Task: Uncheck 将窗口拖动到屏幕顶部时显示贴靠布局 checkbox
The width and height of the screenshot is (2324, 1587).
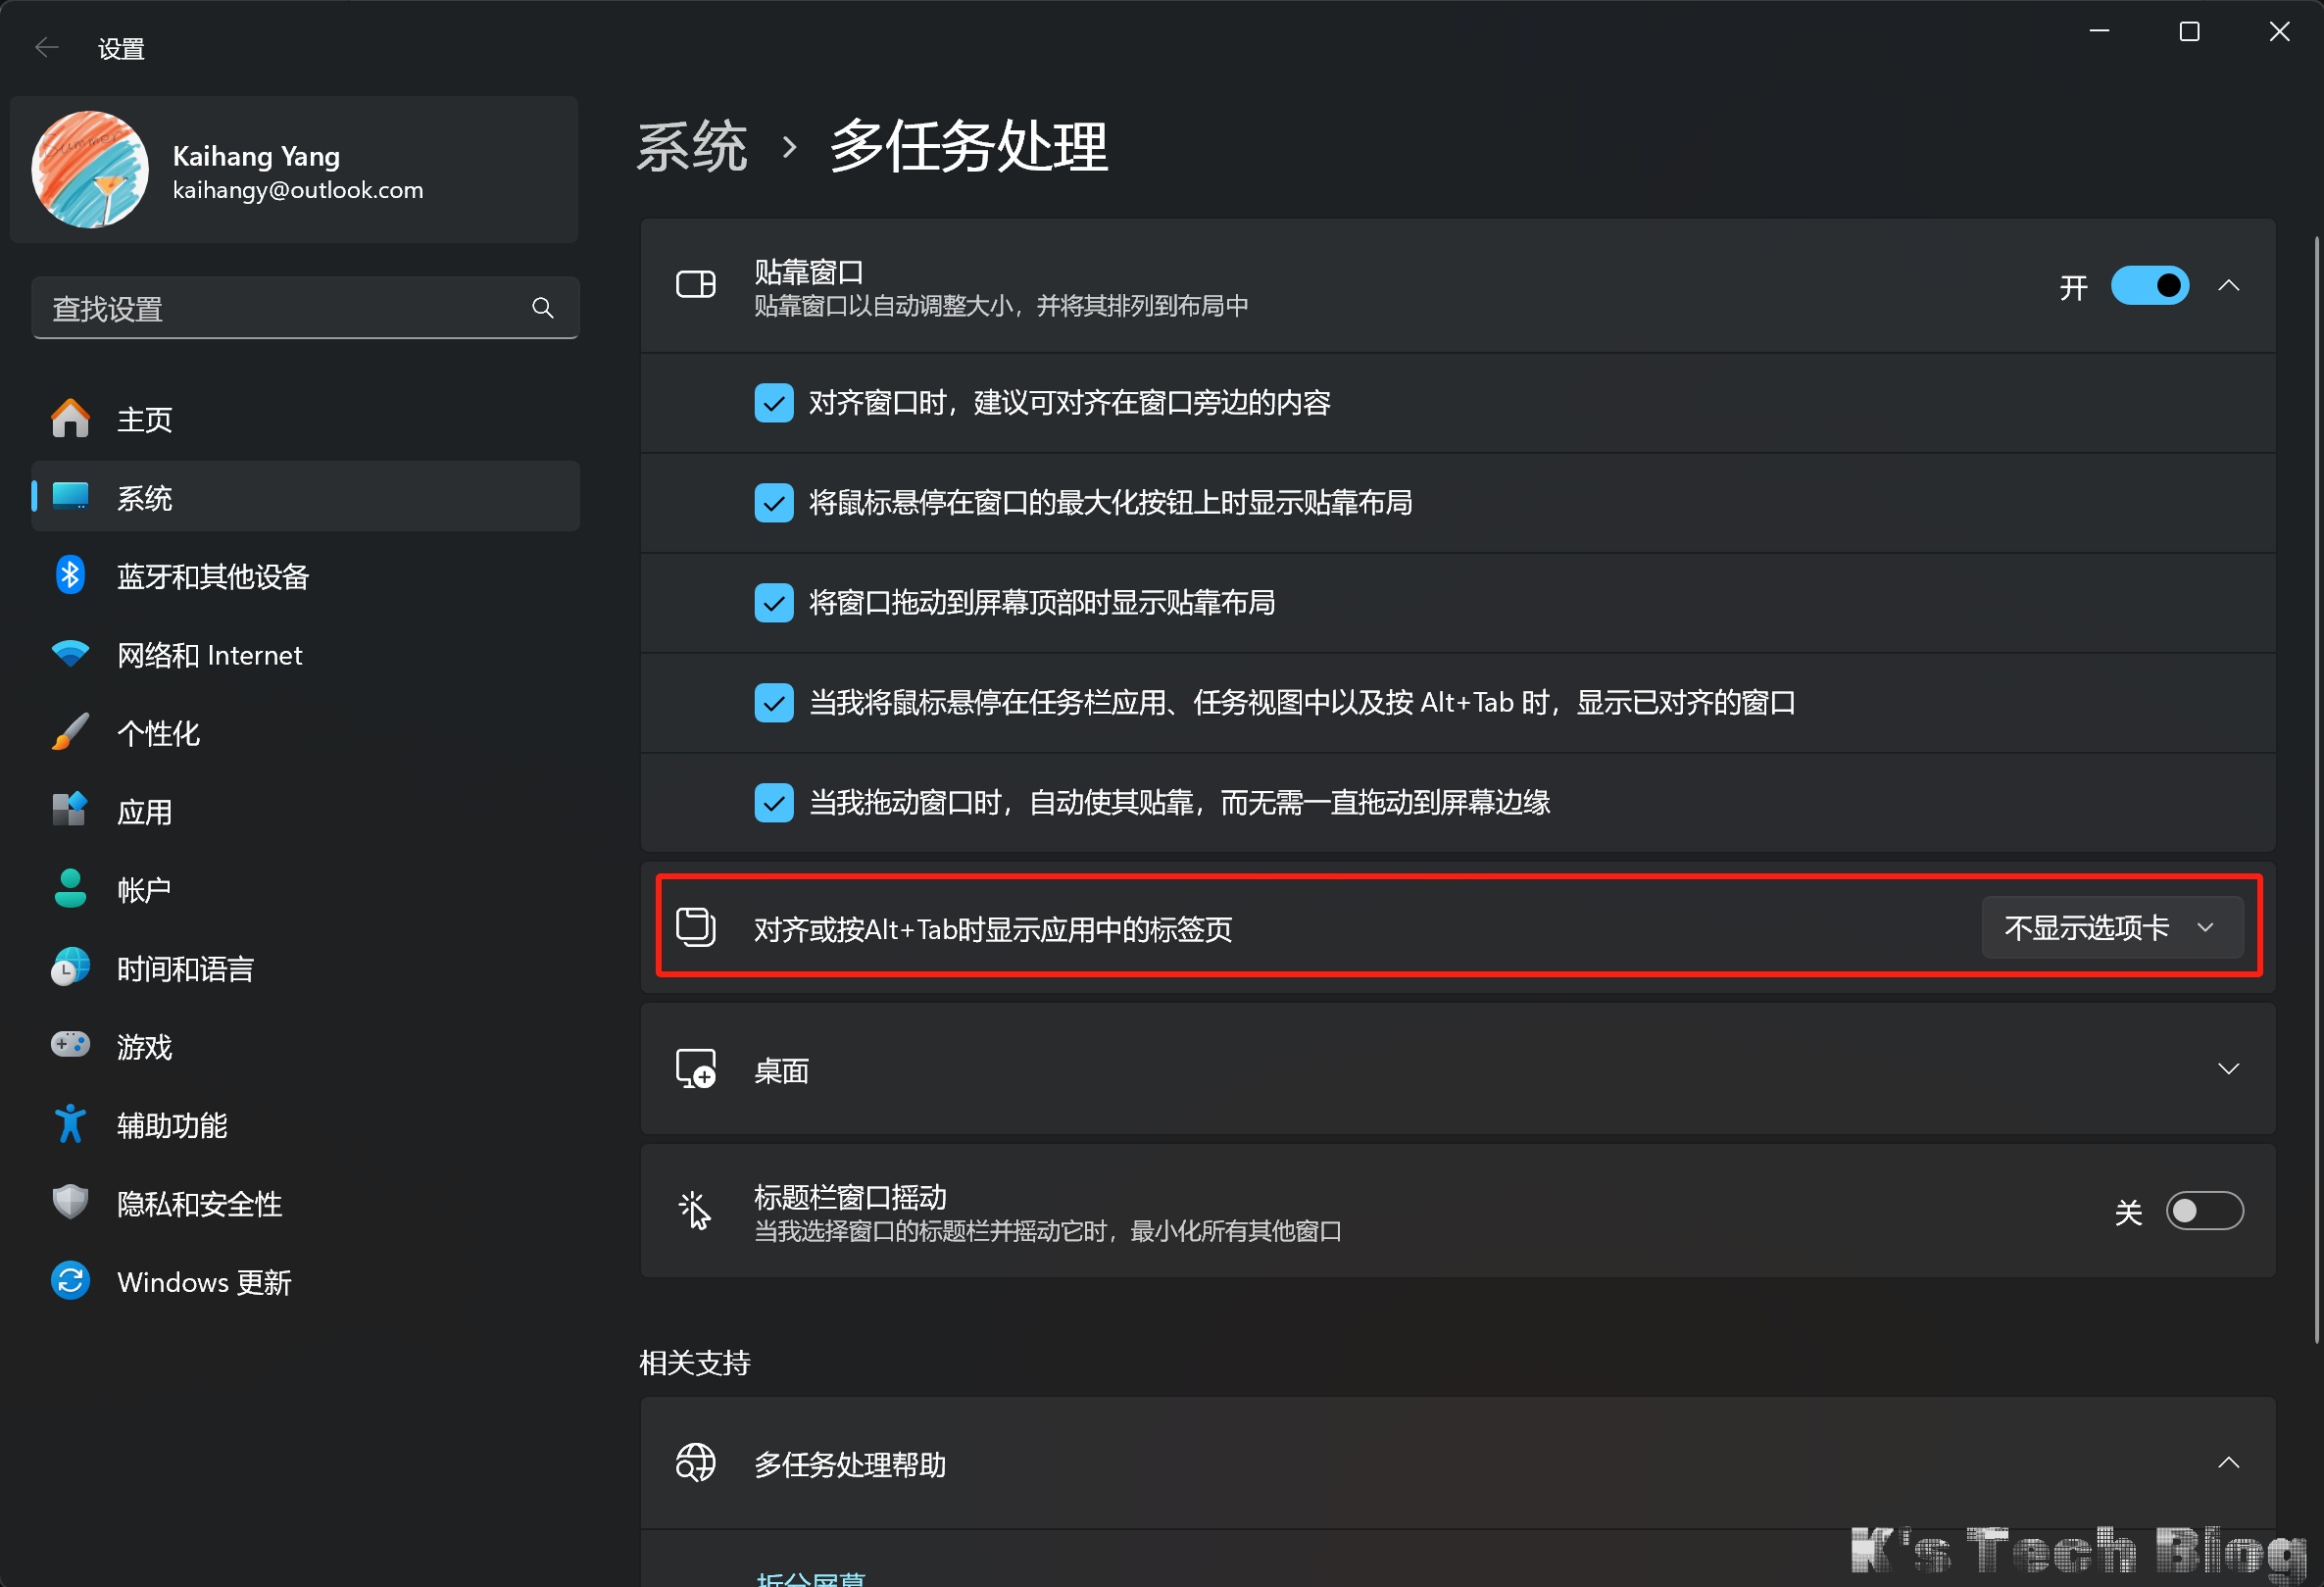Action: coord(773,603)
